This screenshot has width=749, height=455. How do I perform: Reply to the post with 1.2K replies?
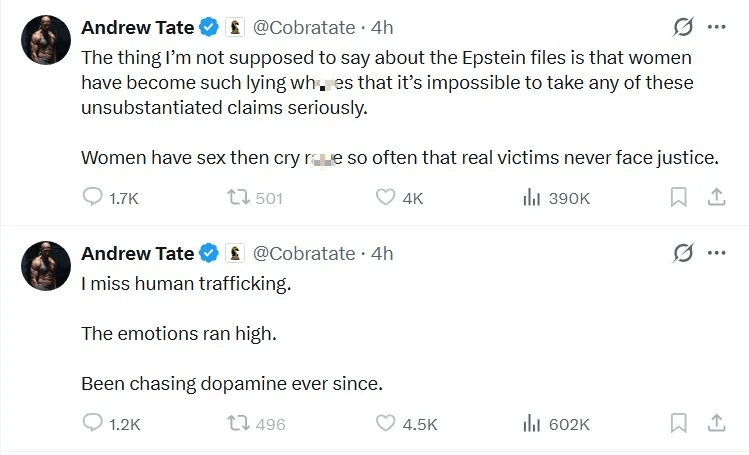pyautogui.click(x=92, y=424)
